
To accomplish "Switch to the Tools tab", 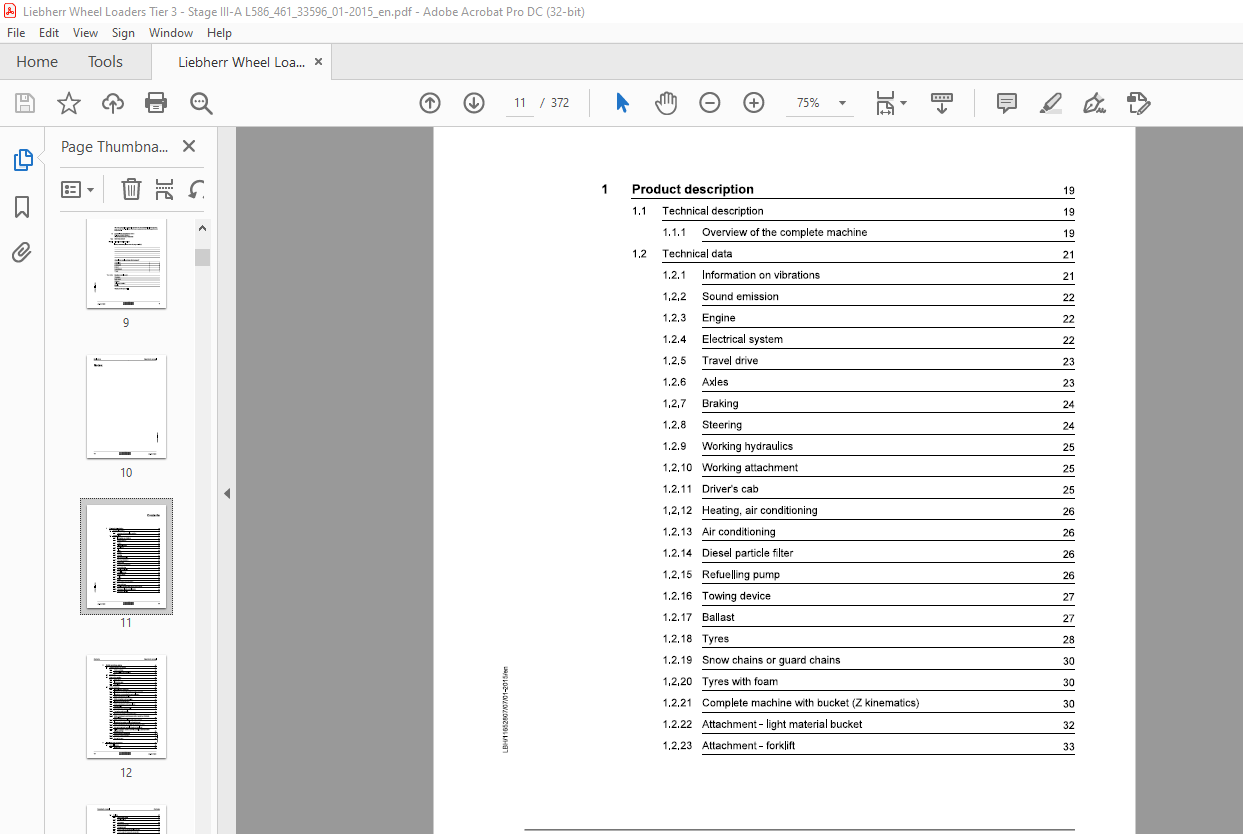I will (x=105, y=62).
